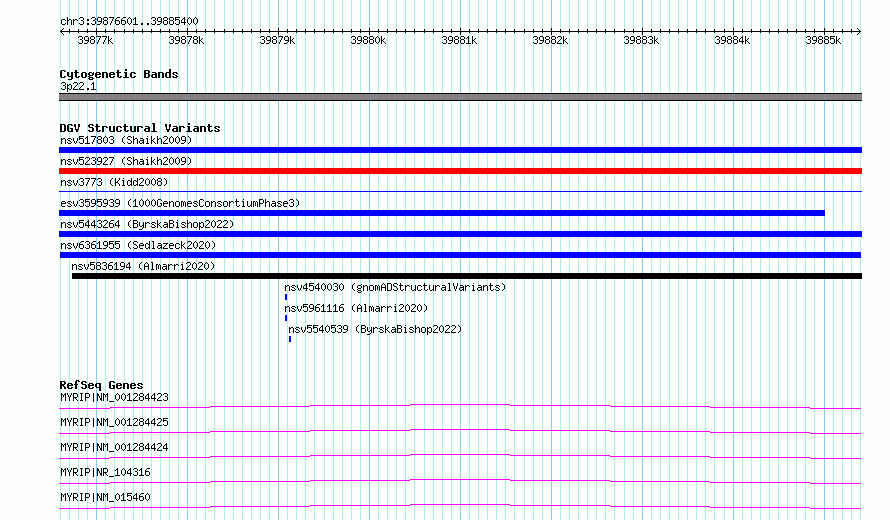The image size is (890, 520).
Task: Click the 39883k ruler tick label
Action: coord(641,40)
